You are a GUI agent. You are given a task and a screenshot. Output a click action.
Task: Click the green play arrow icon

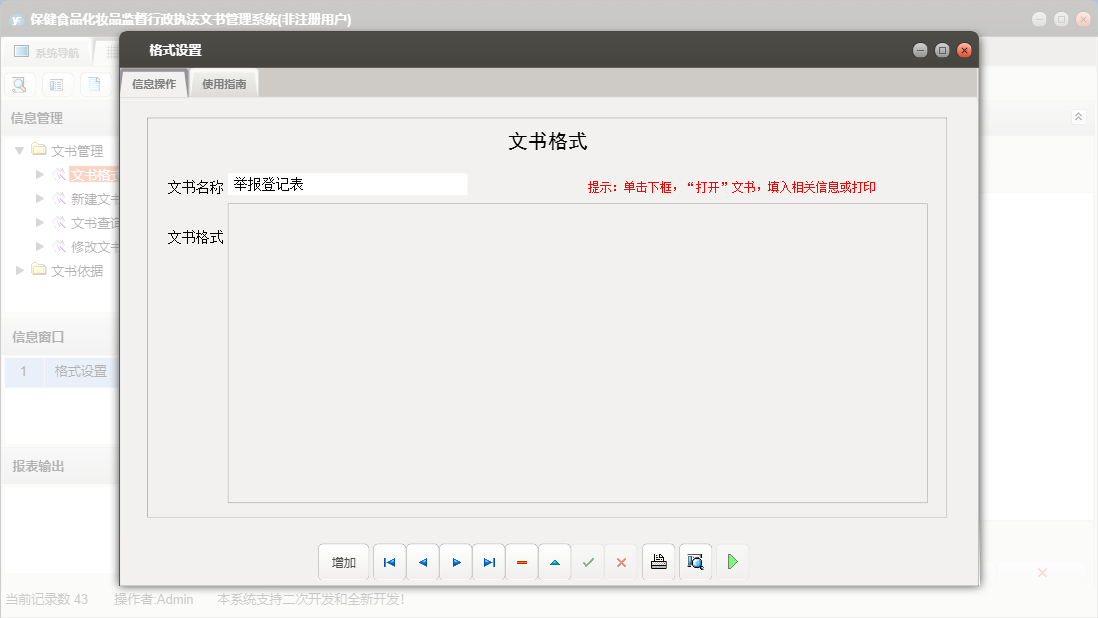[x=732, y=562]
